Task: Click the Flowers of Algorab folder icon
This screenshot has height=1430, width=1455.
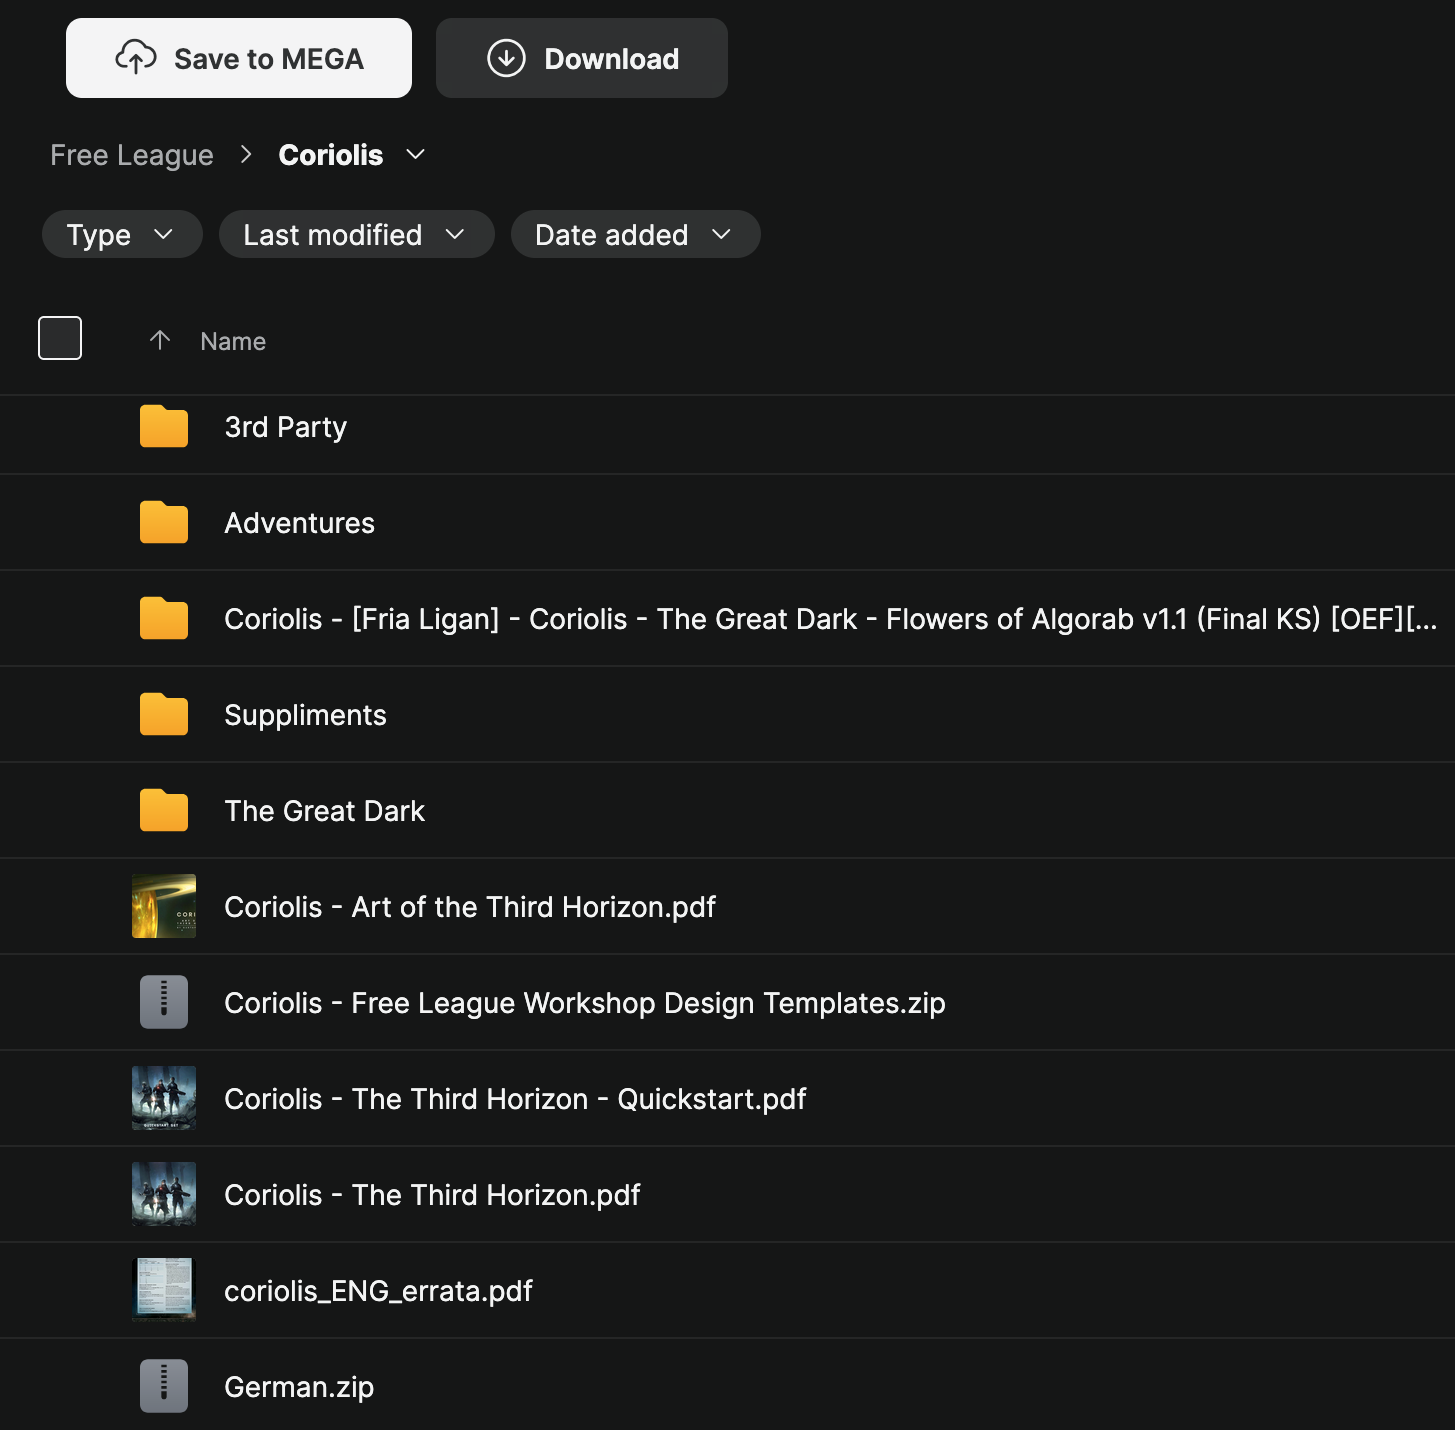Action: point(164,619)
